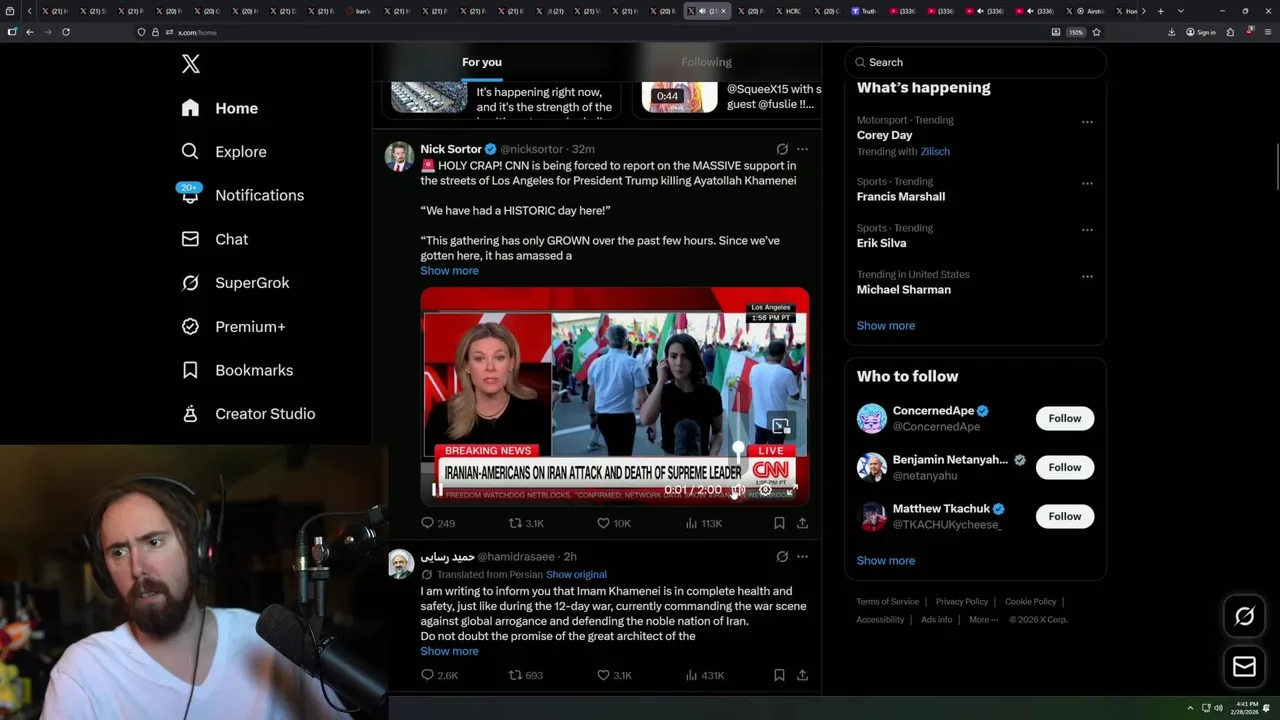Share the hamidrasaee post
1280x720 pixels.
802,675
